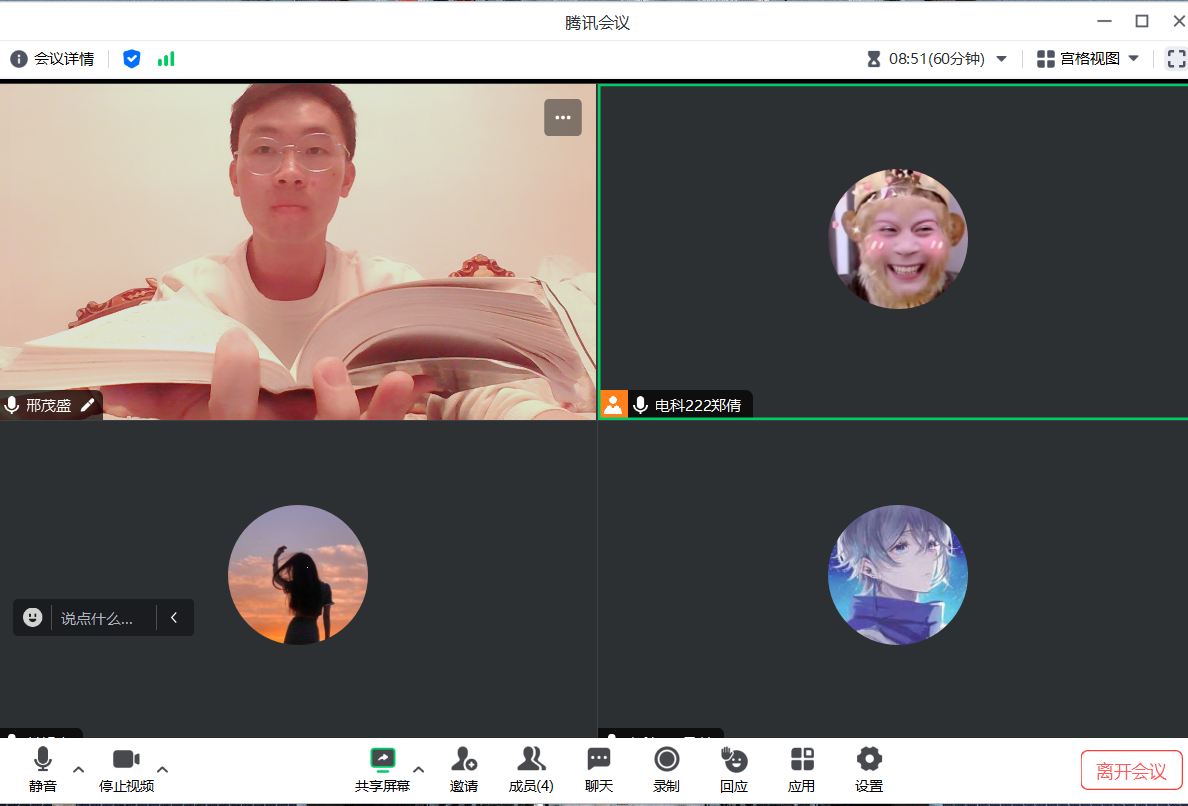Toggle 停止视频 camera button
1188x806 pixels.
pos(126,769)
